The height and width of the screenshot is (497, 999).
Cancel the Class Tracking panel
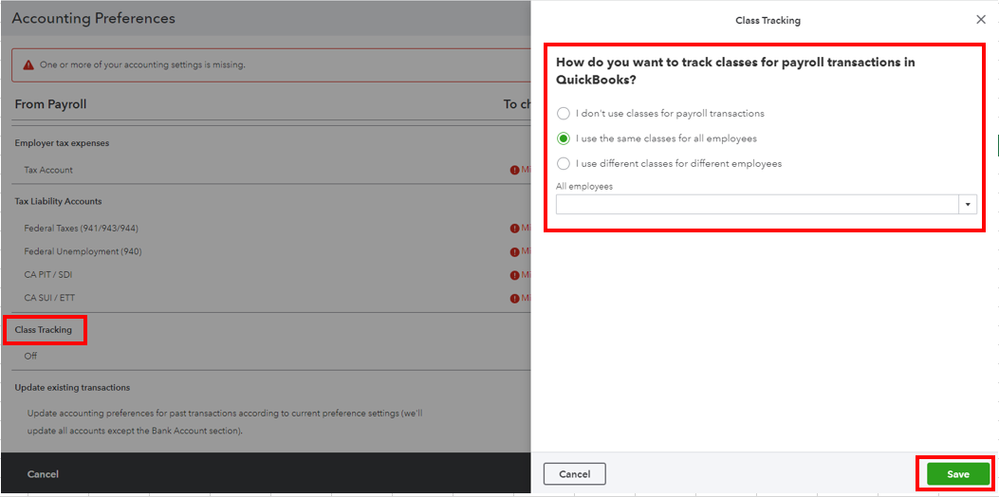point(574,474)
